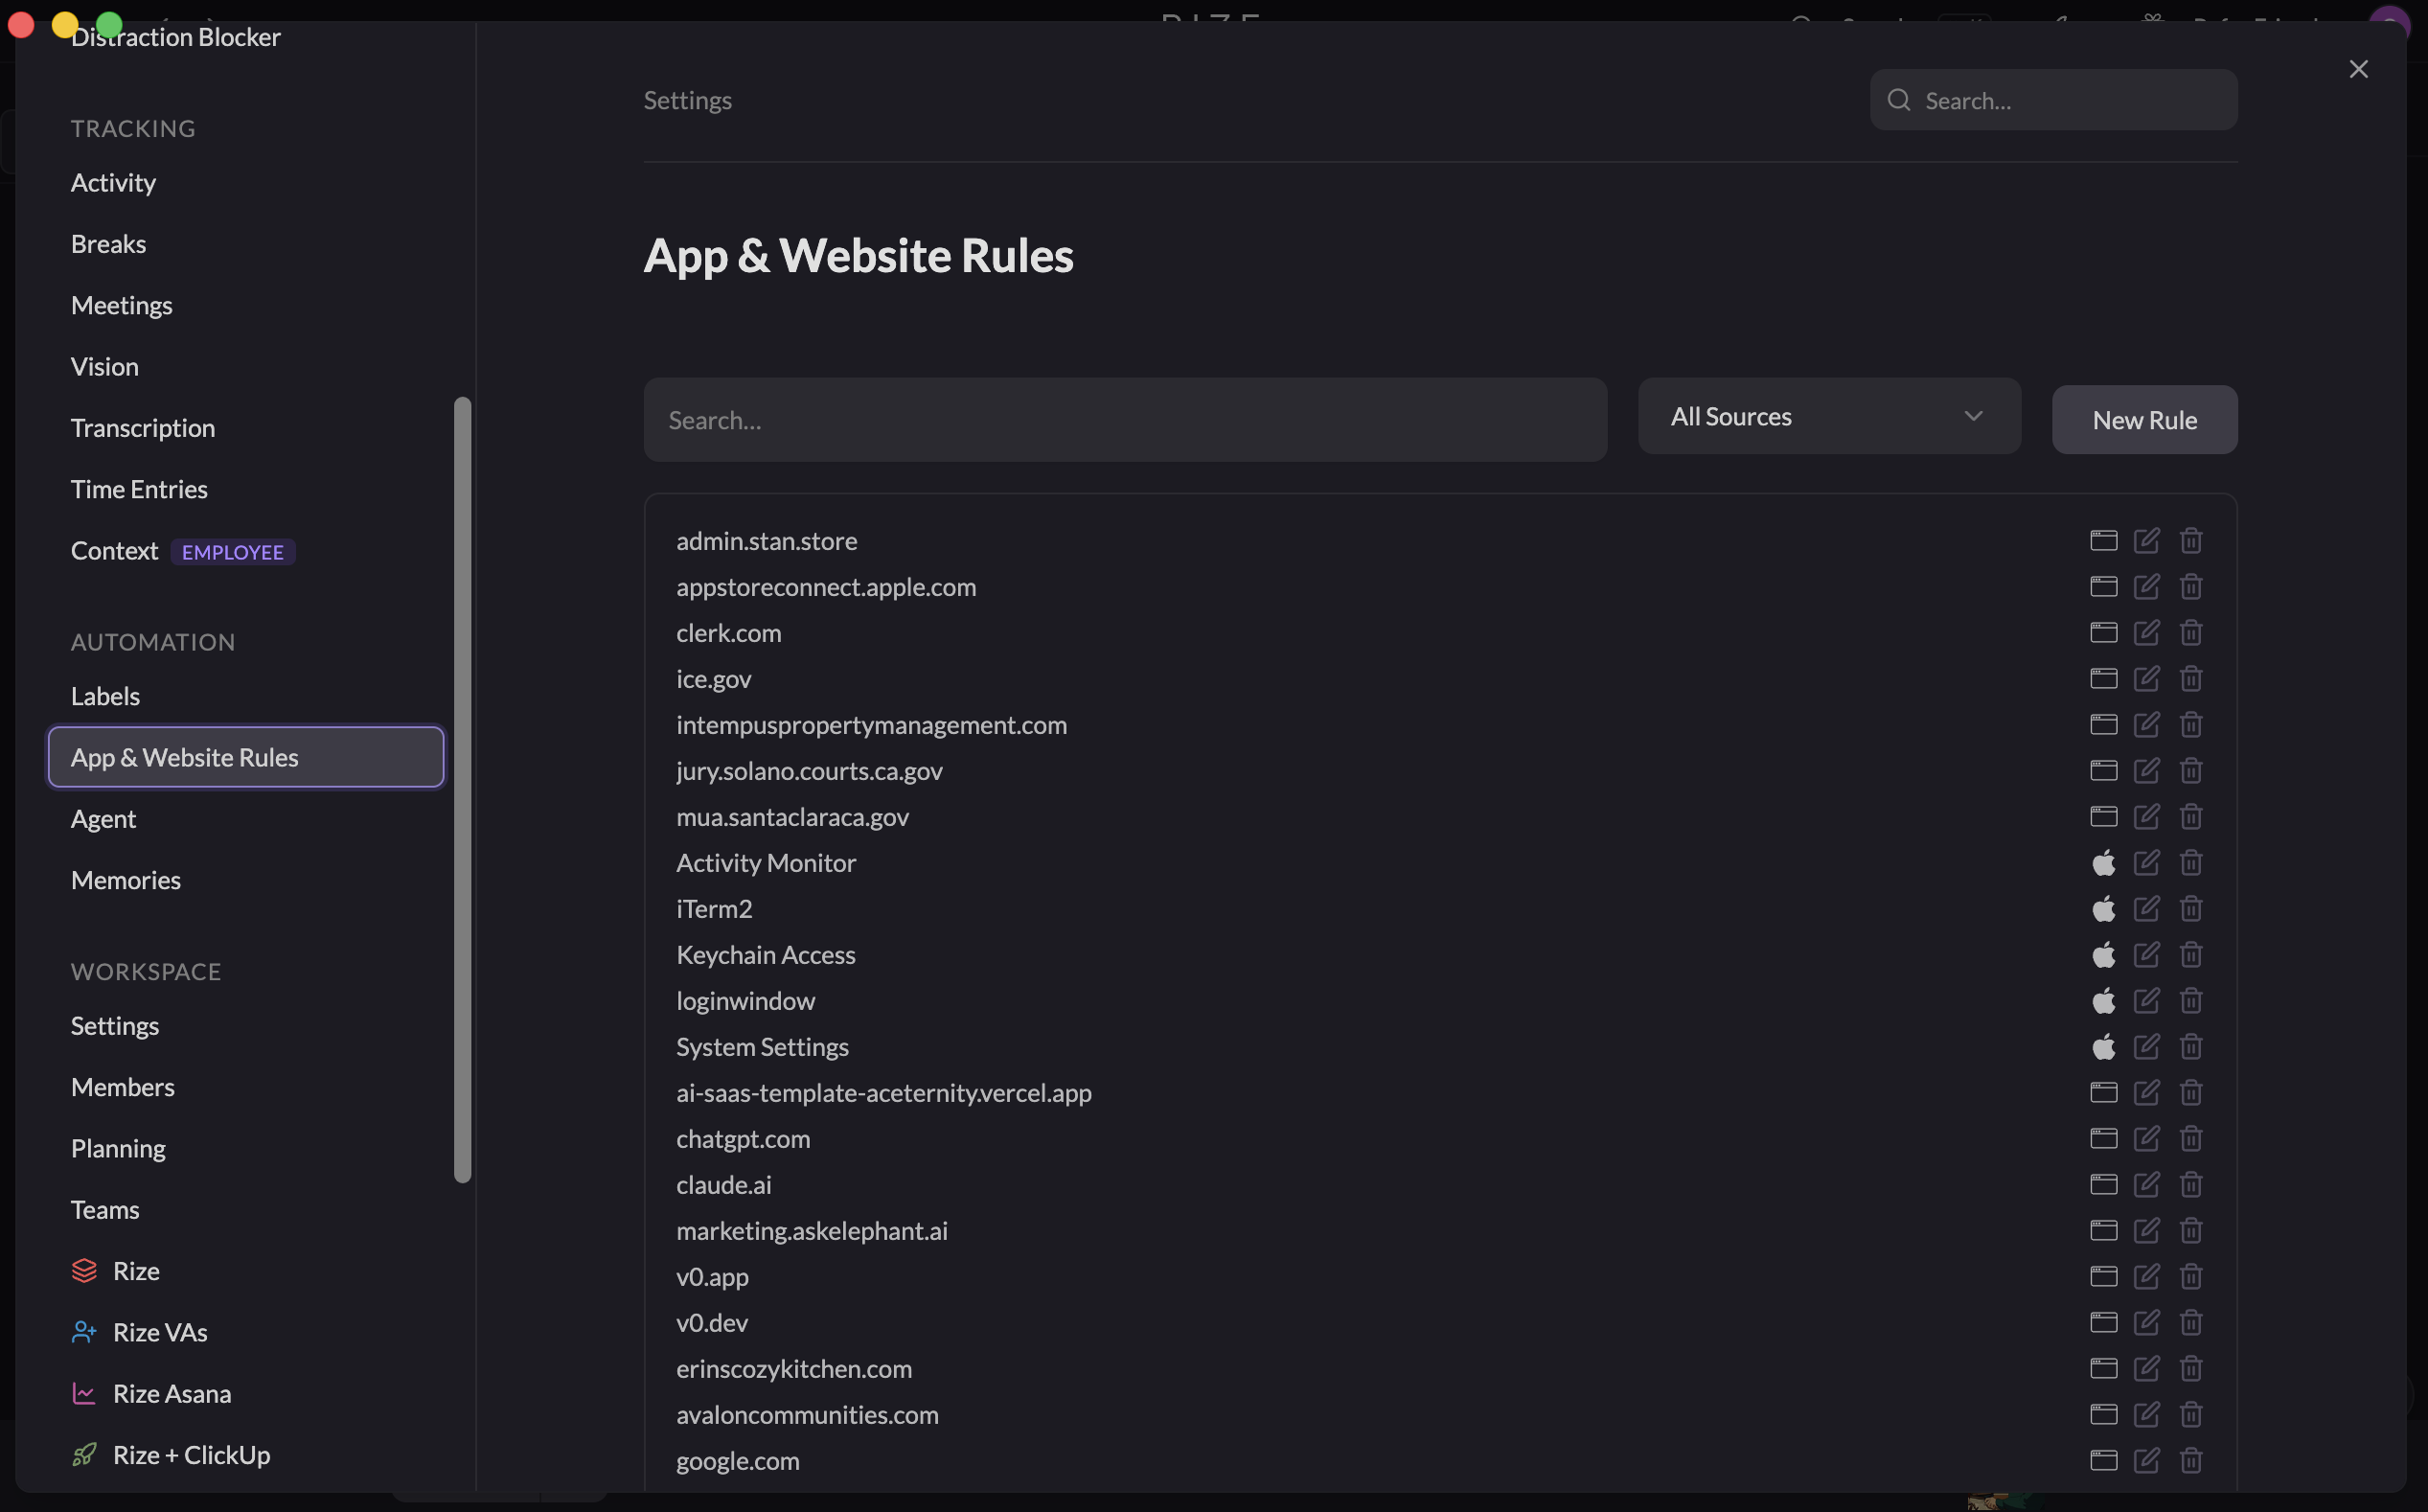The width and height of the screenshot is (2428, 1512).
Task: Open the Memories section
Action: pos(125,881)
